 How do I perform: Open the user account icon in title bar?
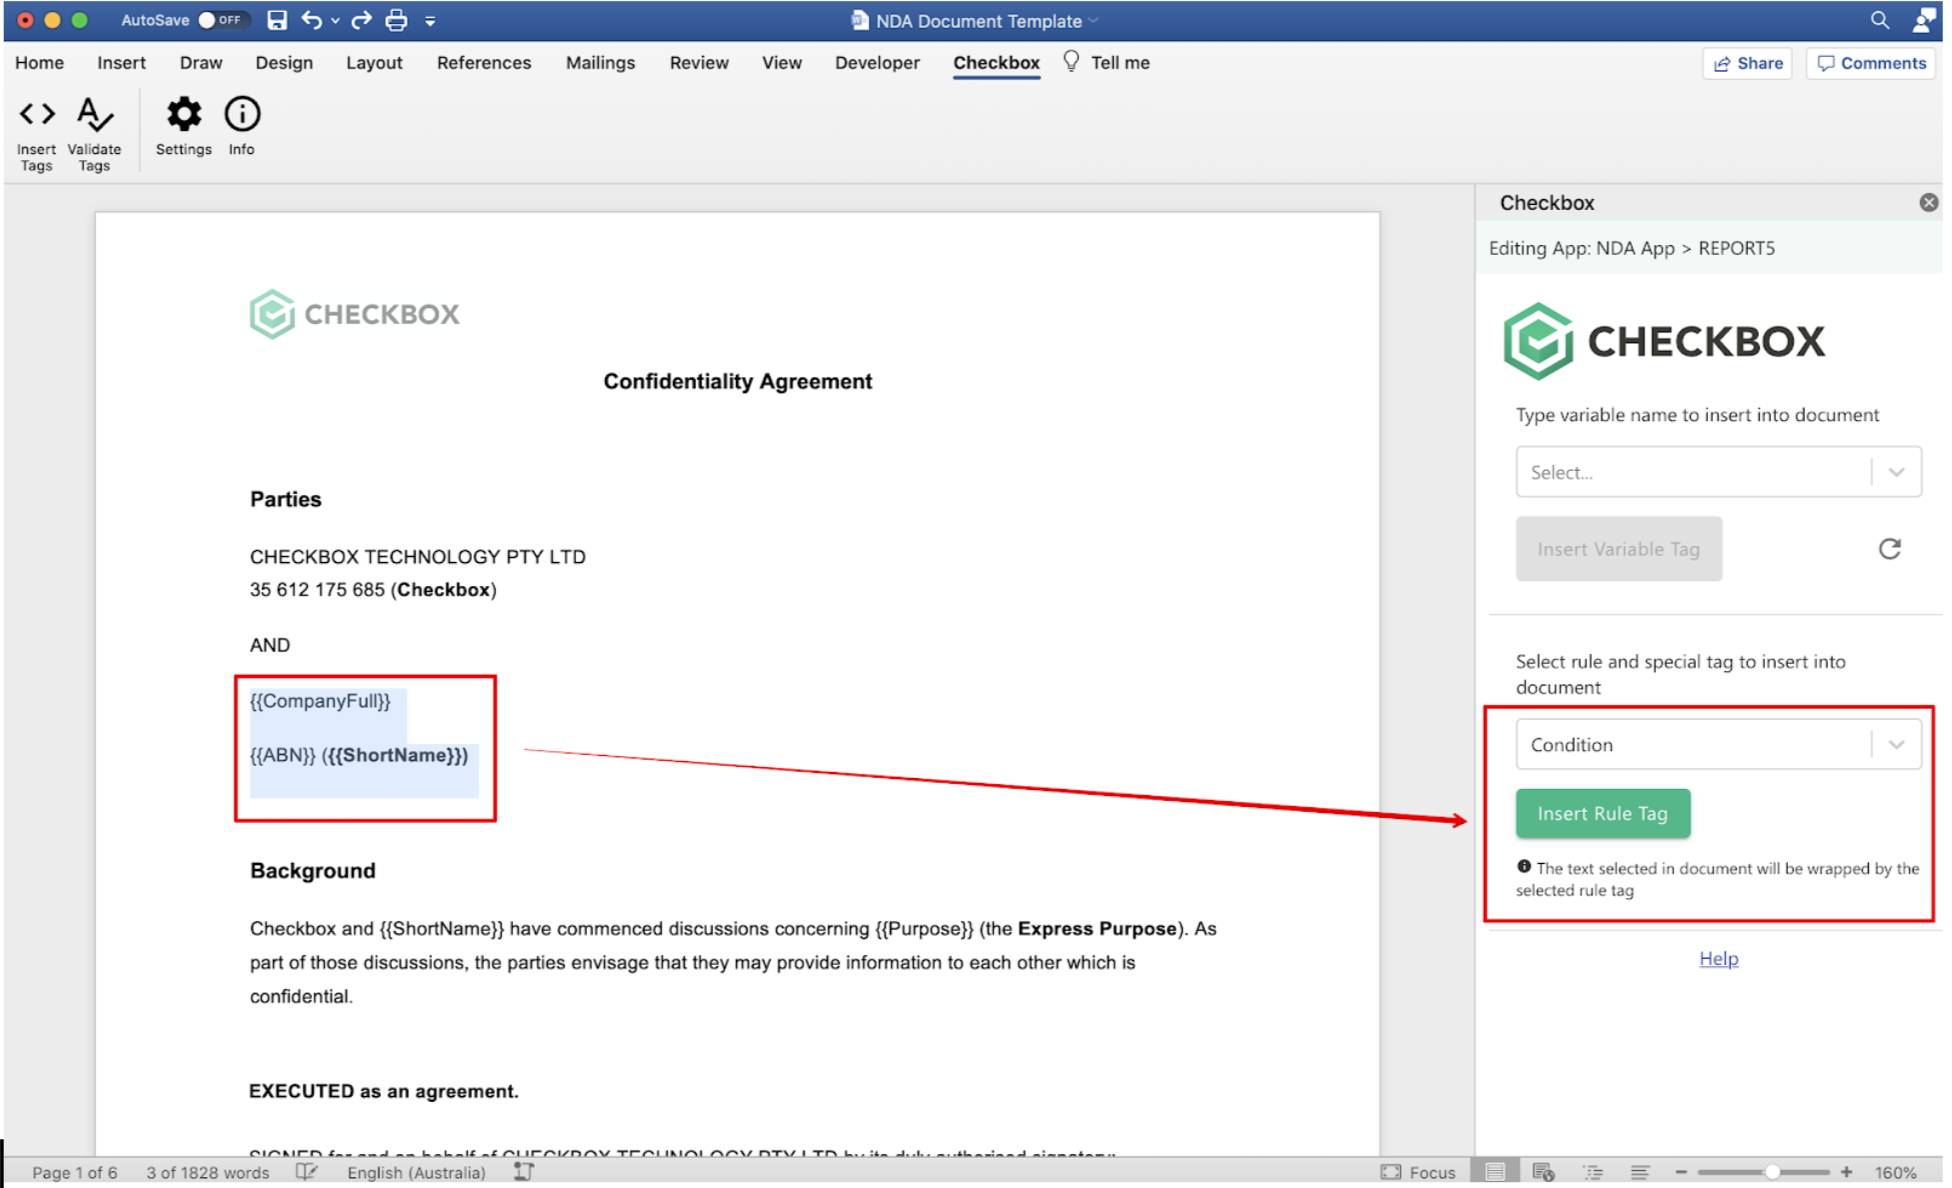point(1923,20)
